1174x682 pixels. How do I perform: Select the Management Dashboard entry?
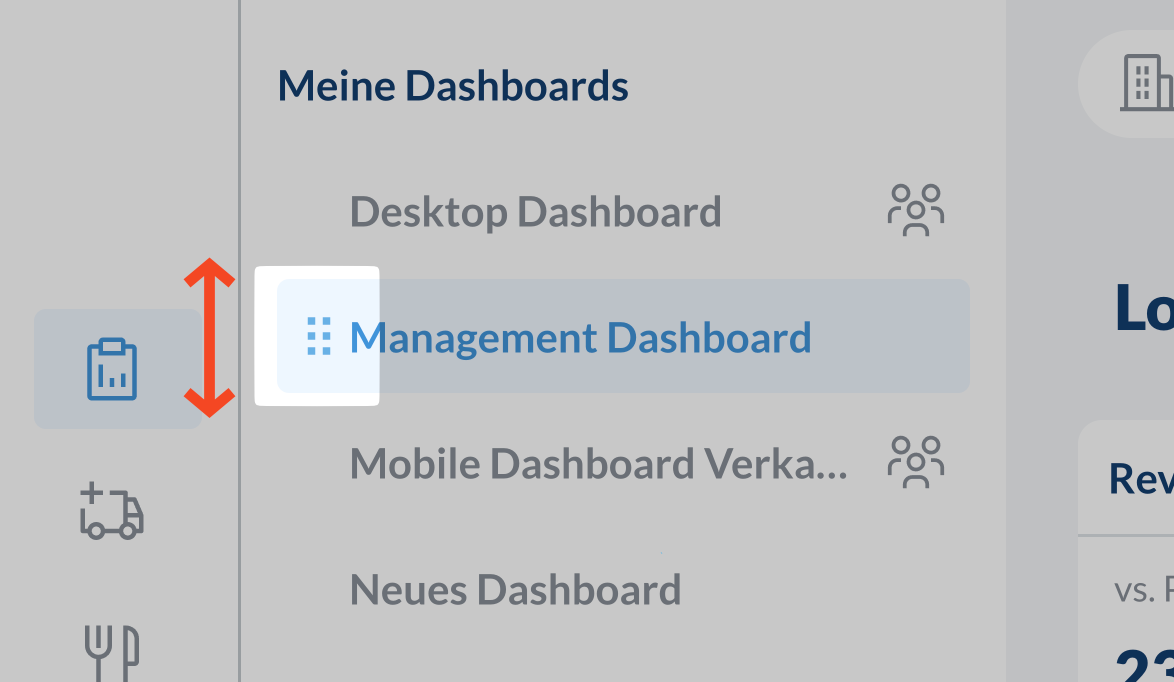click(x=580, y=338)
